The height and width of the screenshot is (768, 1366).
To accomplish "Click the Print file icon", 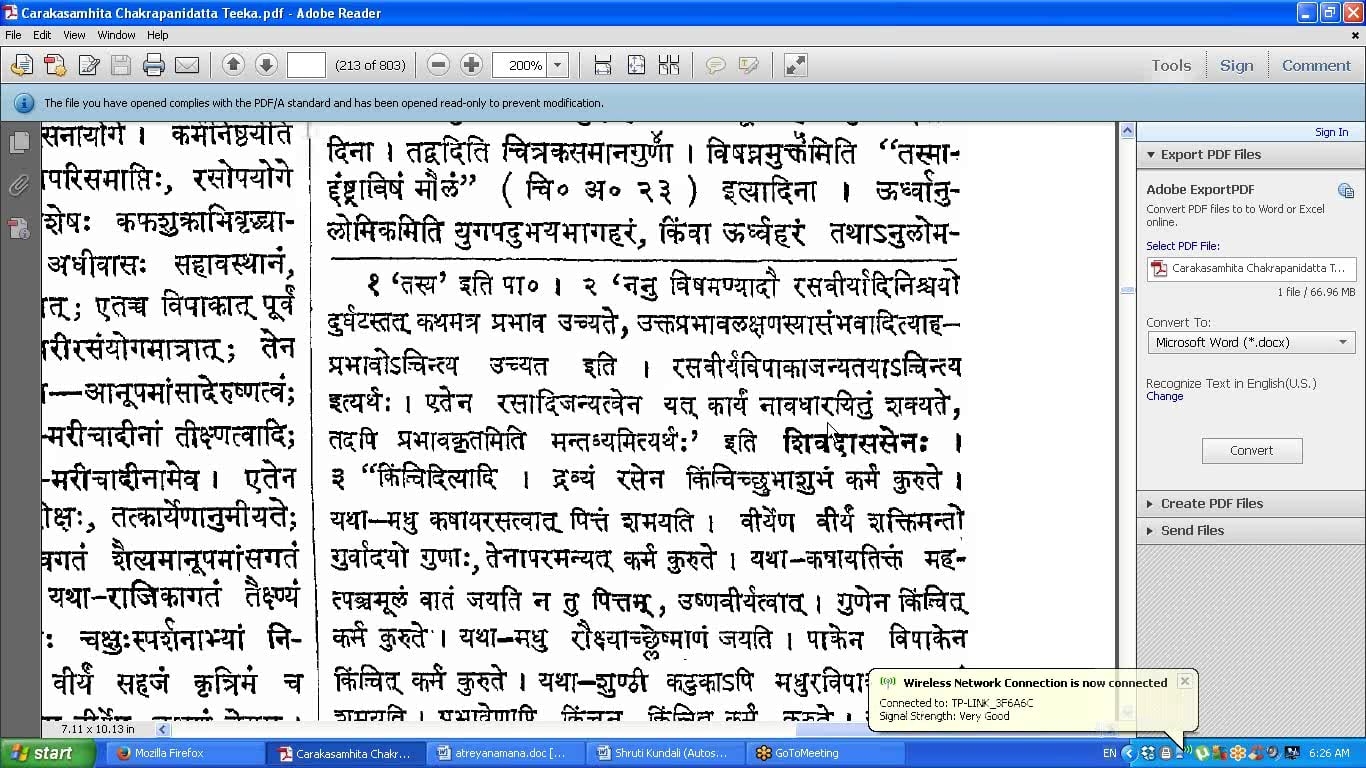I will pos(153,66).
